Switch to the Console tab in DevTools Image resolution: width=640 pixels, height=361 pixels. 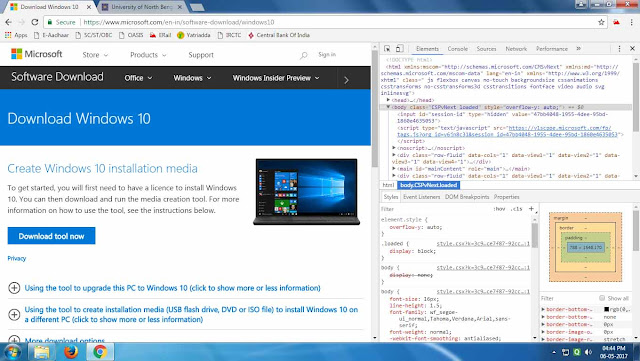click(458, 49)
